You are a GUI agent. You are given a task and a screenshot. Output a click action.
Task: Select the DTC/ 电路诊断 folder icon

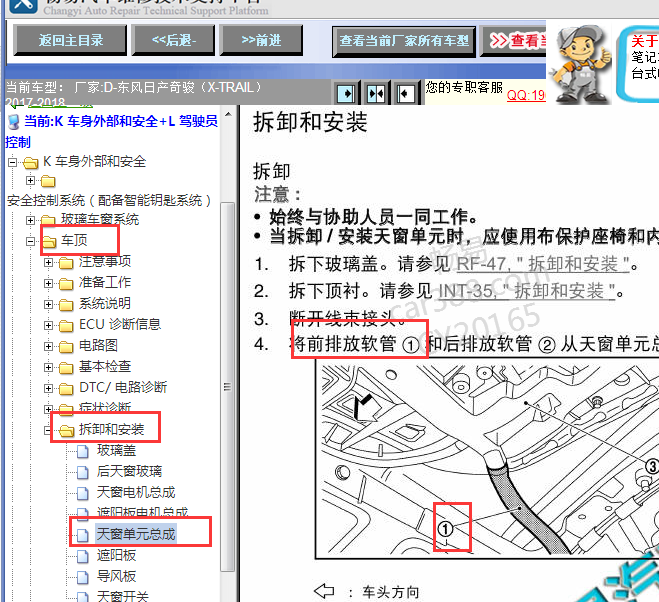tap(66, 389)
